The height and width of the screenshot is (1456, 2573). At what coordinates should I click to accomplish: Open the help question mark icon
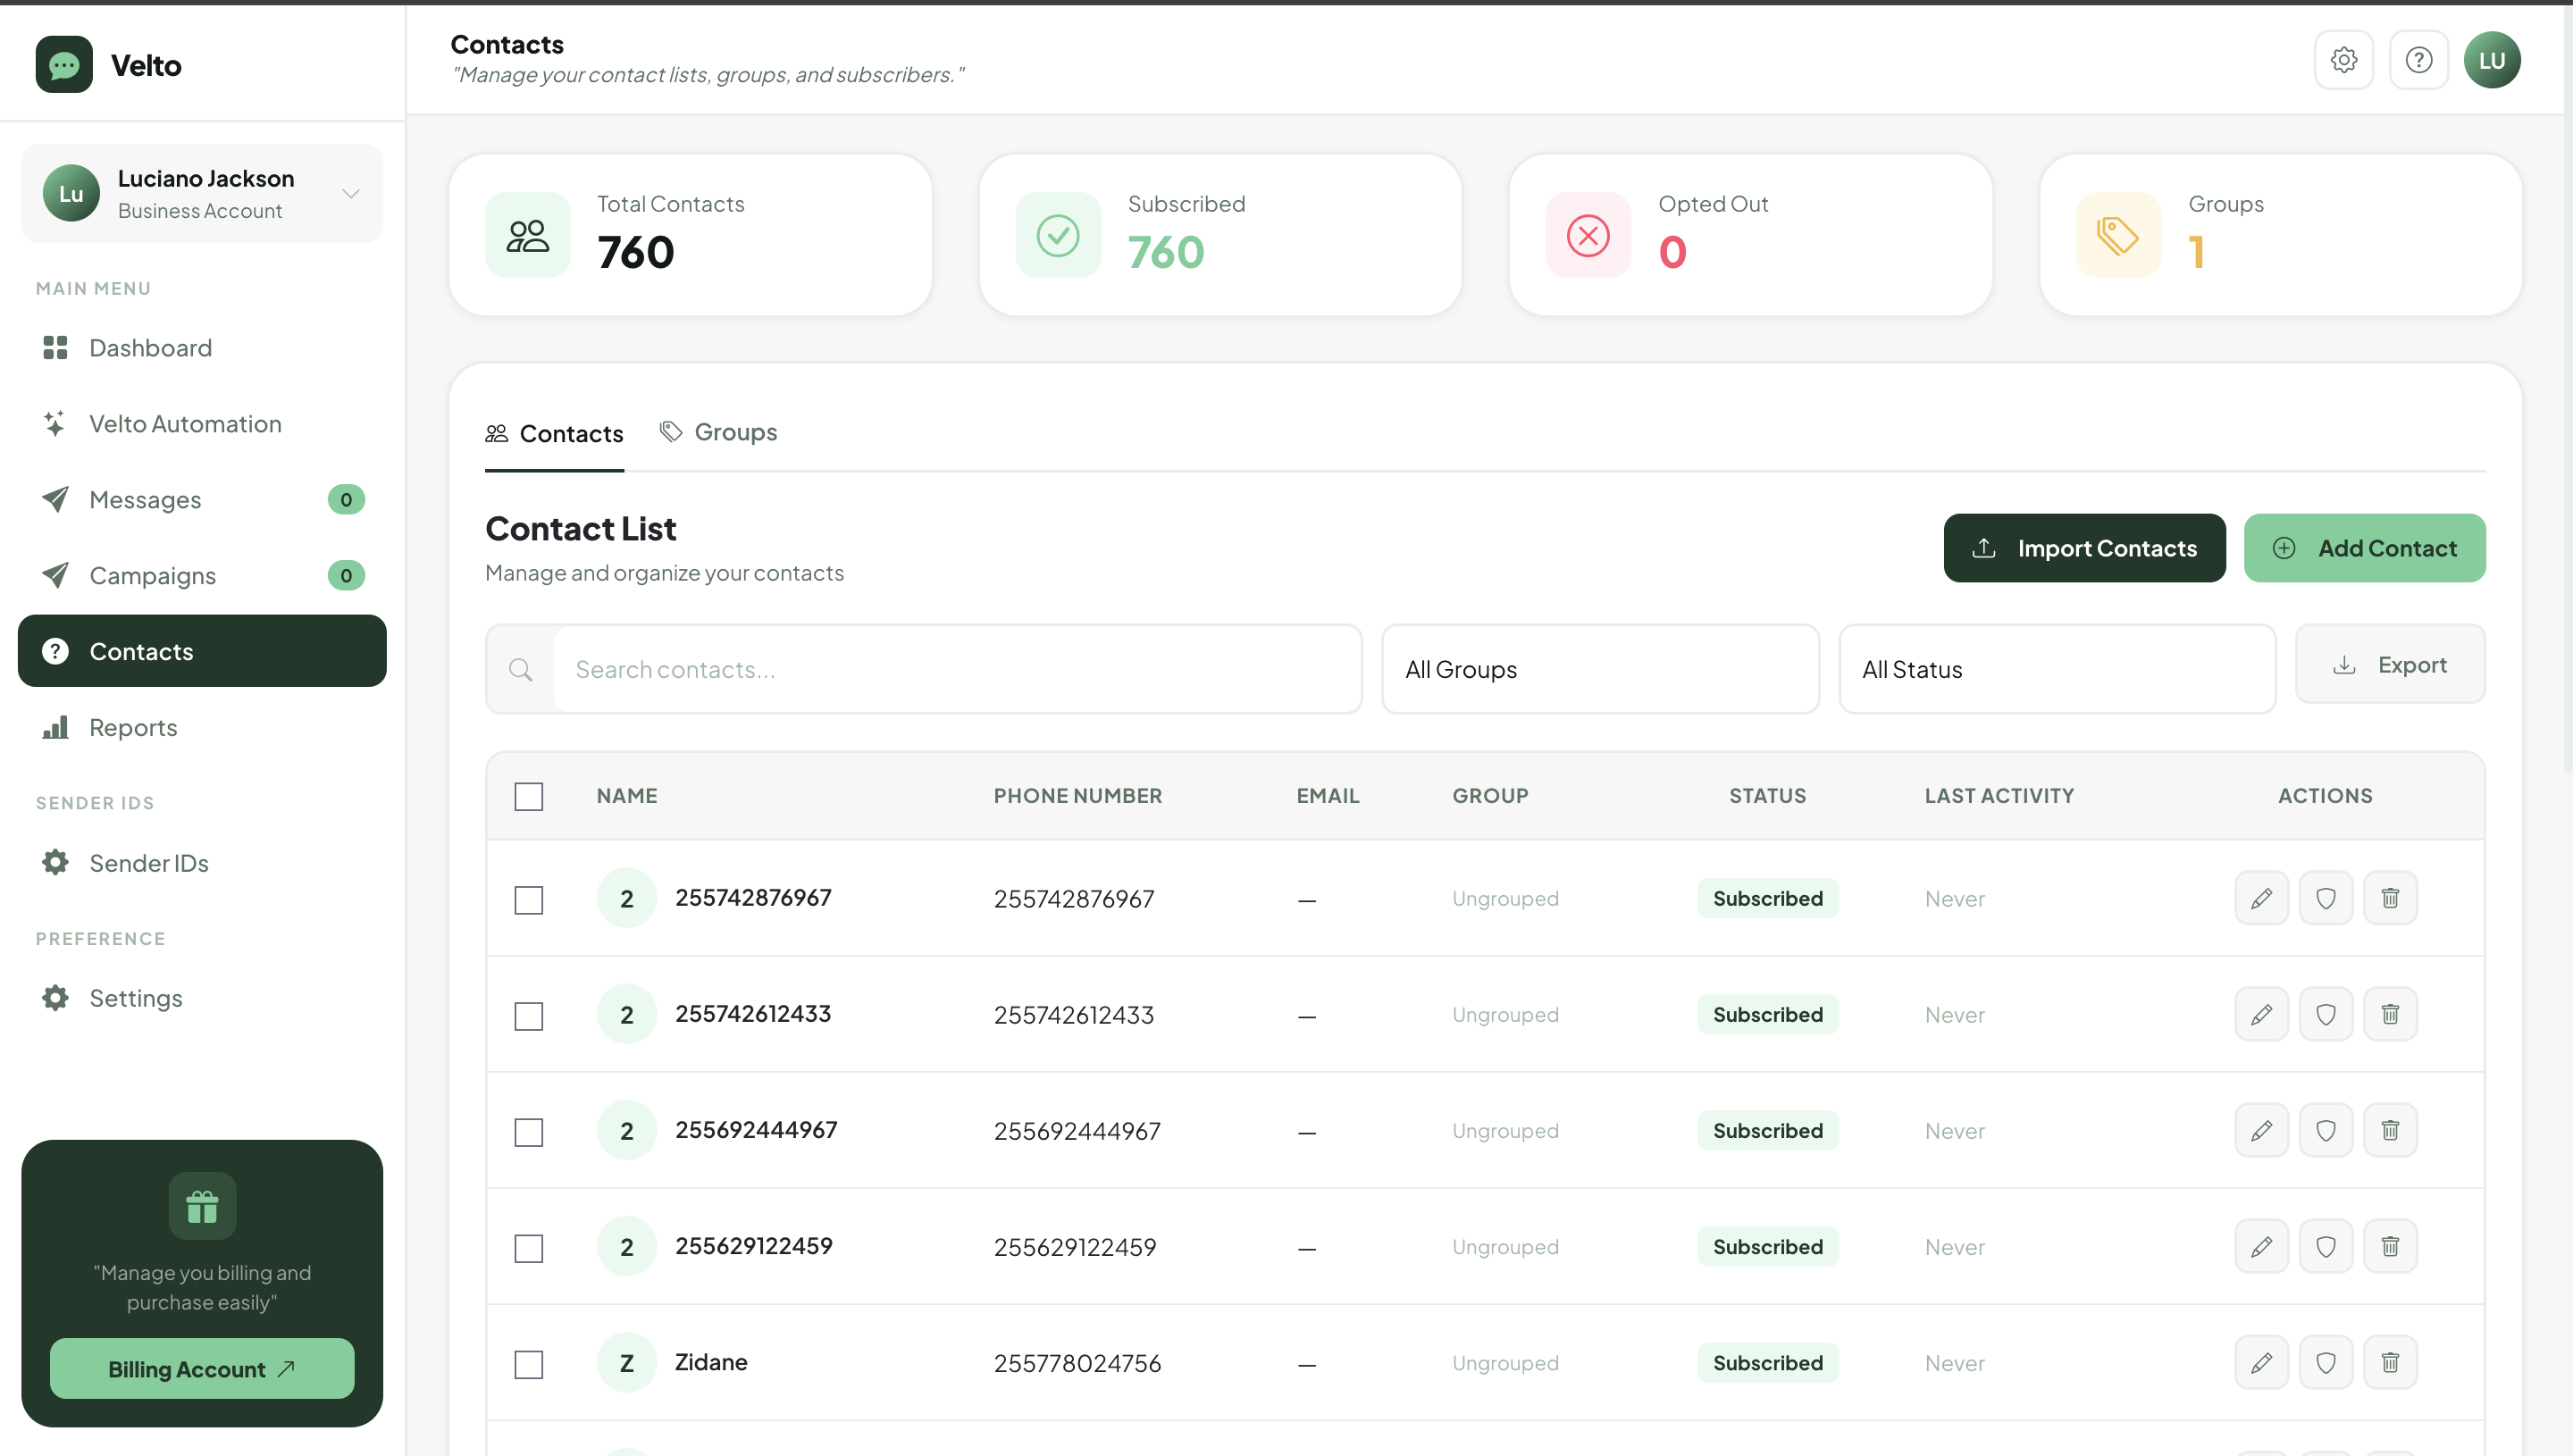(x=2418, y=60)
